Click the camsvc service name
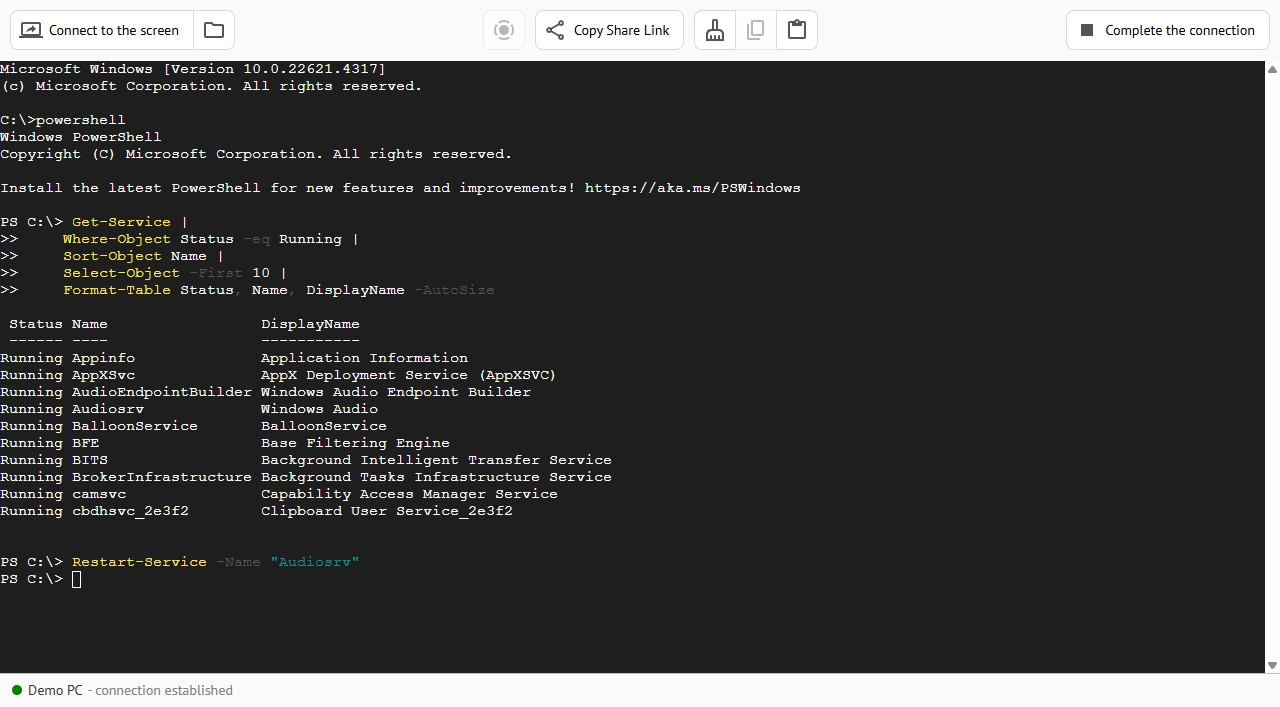The height and width of the screenshot is (707, 1280). click(99, 494)
